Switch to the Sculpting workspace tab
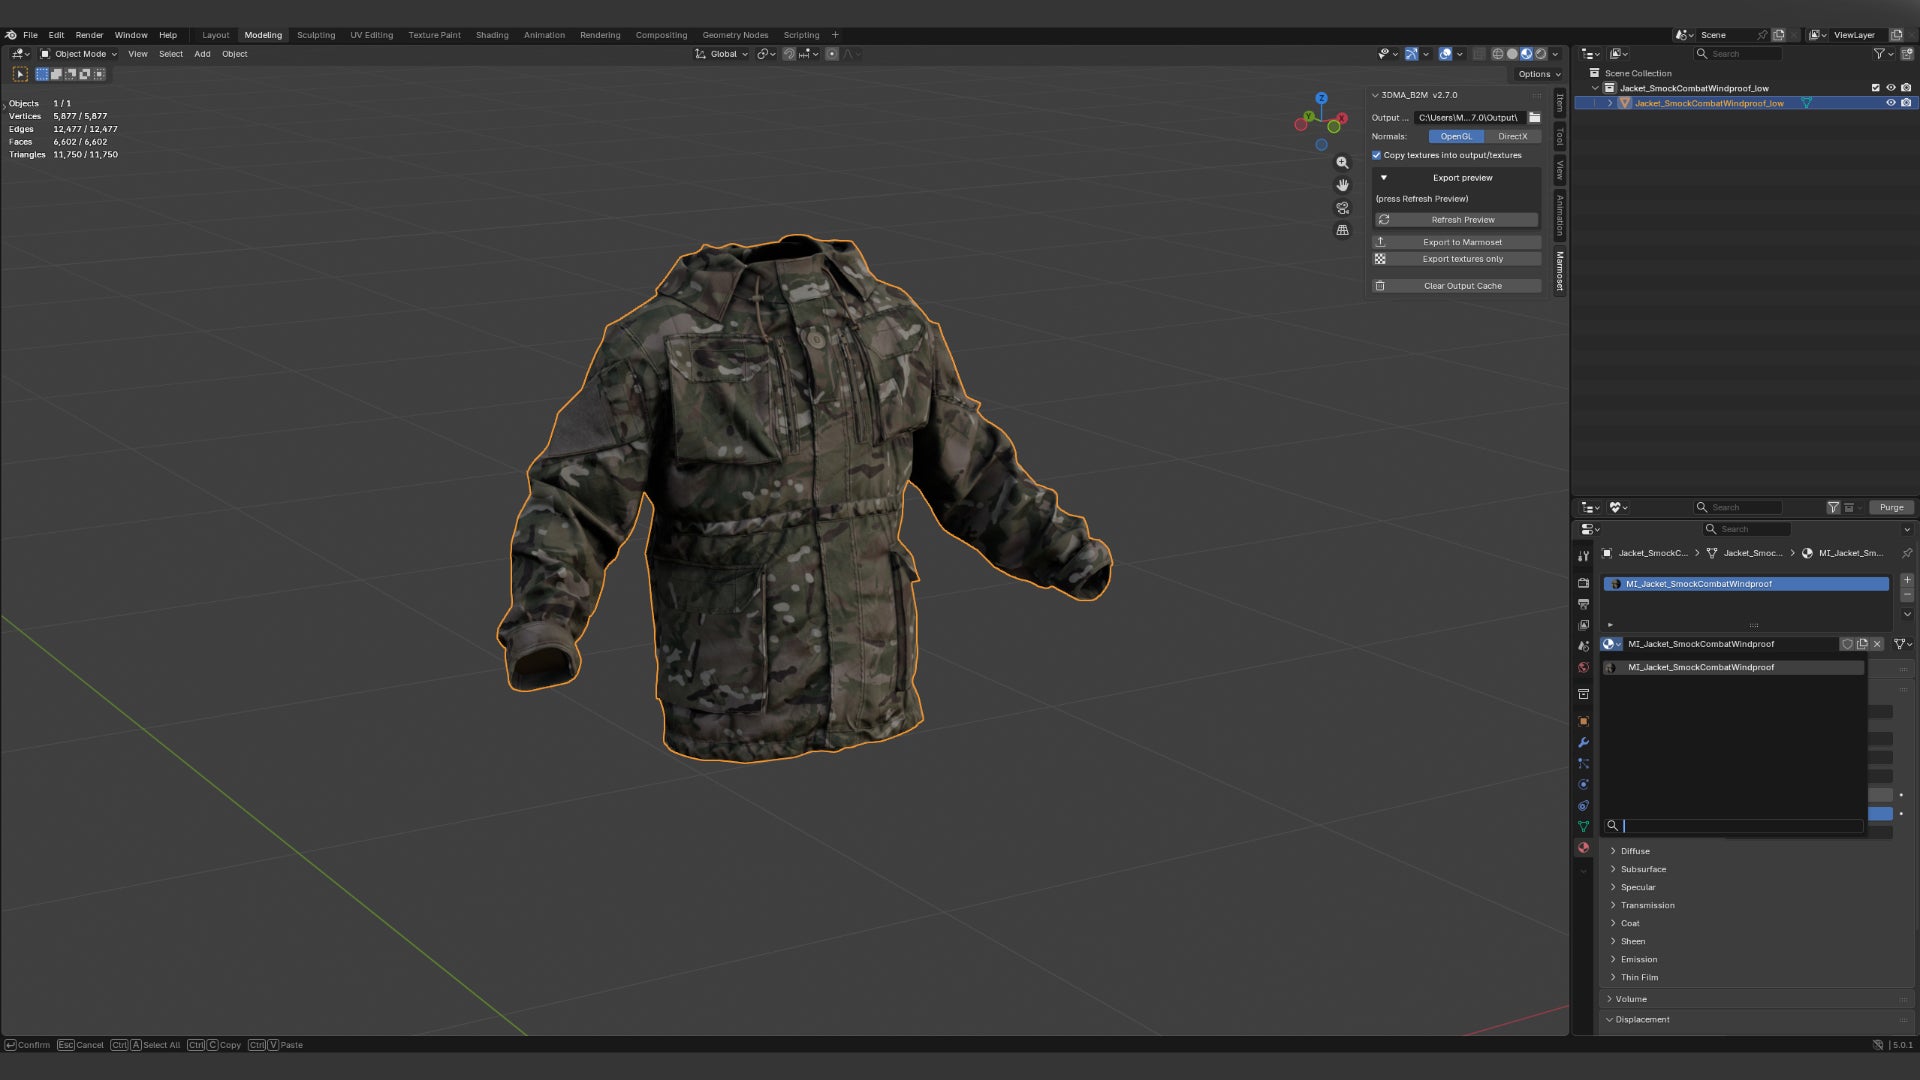The width and height of the screenshot is (1920, 1080). pos(316,35)
